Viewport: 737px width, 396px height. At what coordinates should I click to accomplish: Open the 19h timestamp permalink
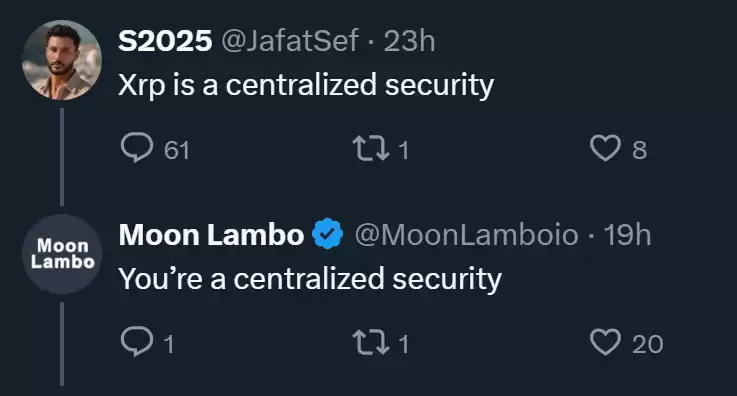click(627, 234)
